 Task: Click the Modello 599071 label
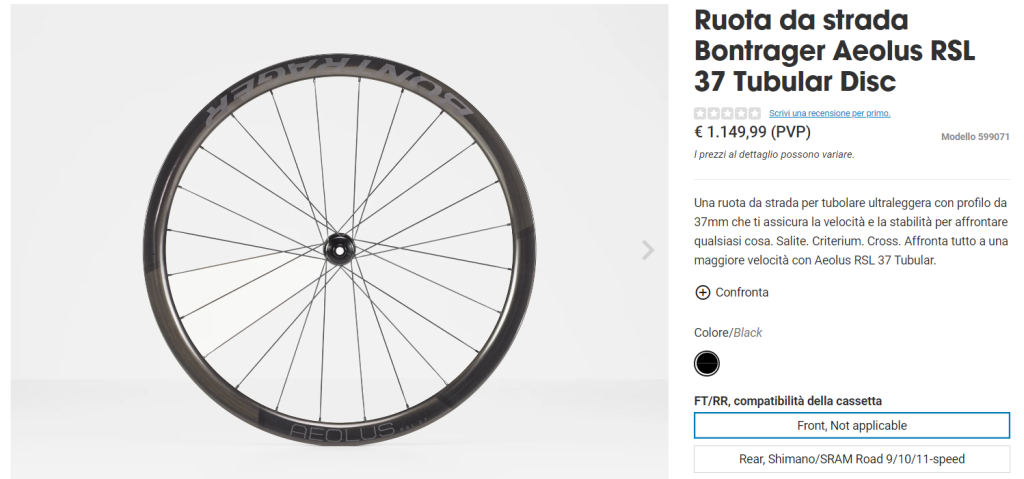tap(975, 137)
